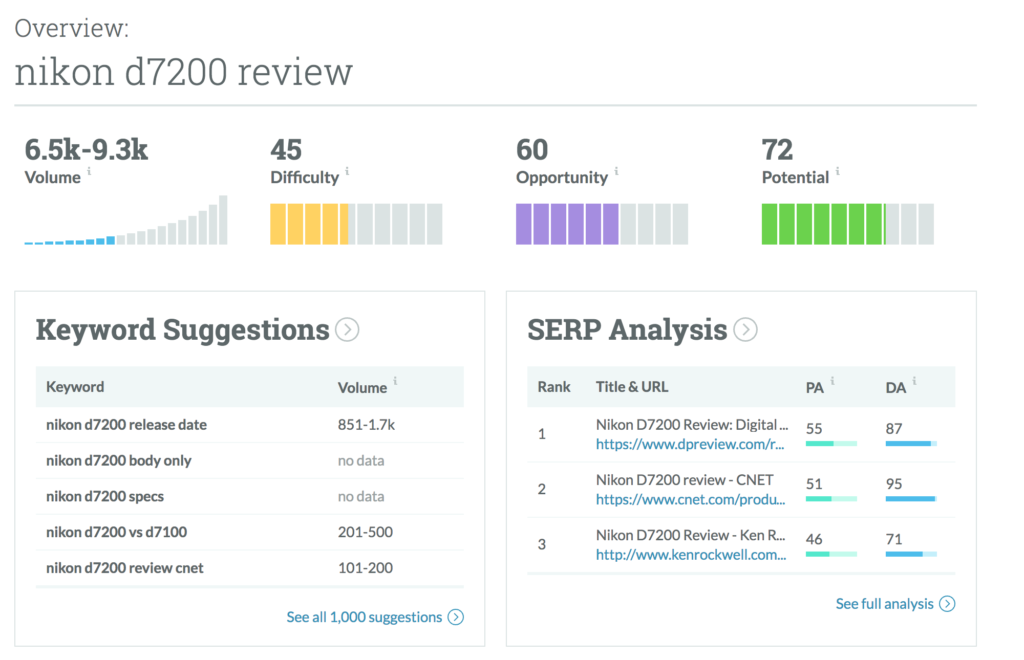Click DA value 71 for Ken Rockwell result
The width and height of the screenshot is (1024, 660).
(x=893, y=540)
